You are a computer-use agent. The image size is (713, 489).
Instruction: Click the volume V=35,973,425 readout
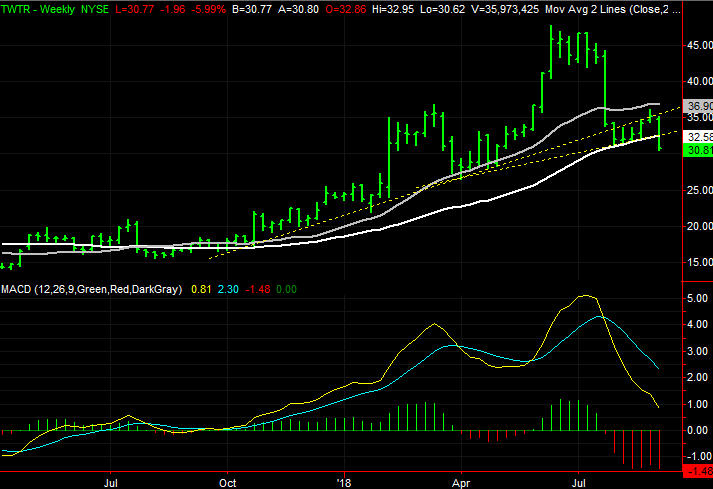tap(505, 9)
